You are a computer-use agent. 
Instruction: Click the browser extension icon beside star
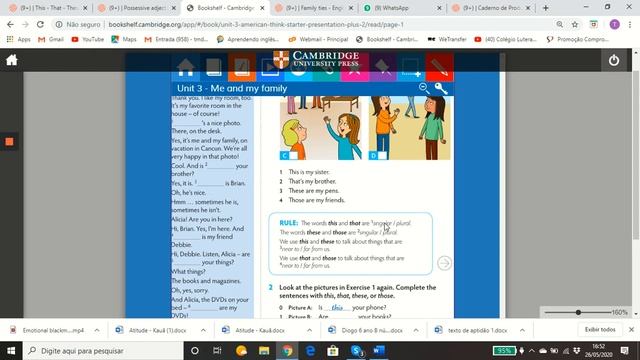(593, 24)
